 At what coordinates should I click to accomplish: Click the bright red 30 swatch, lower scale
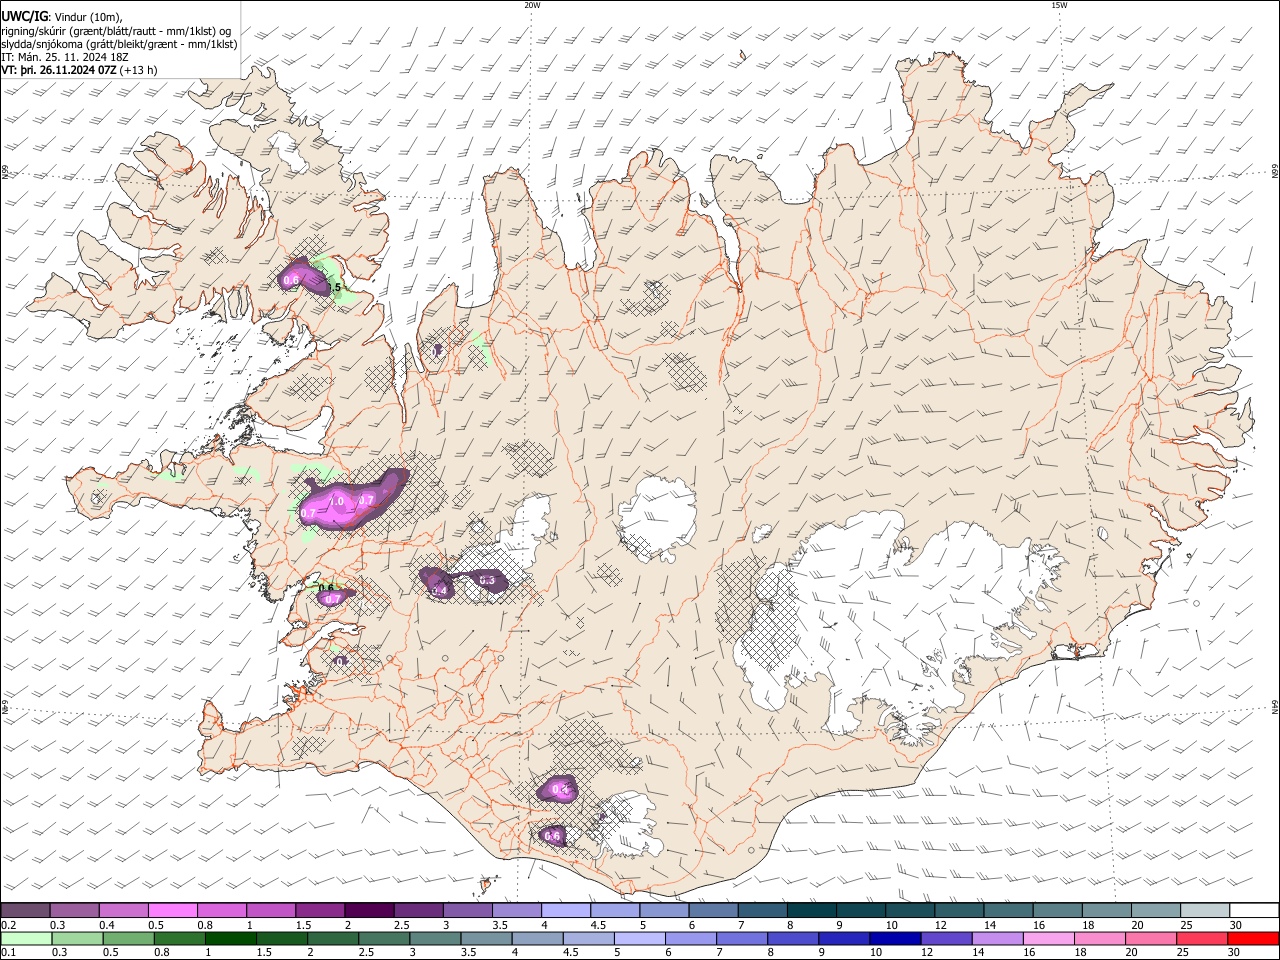coord(1251,938)
